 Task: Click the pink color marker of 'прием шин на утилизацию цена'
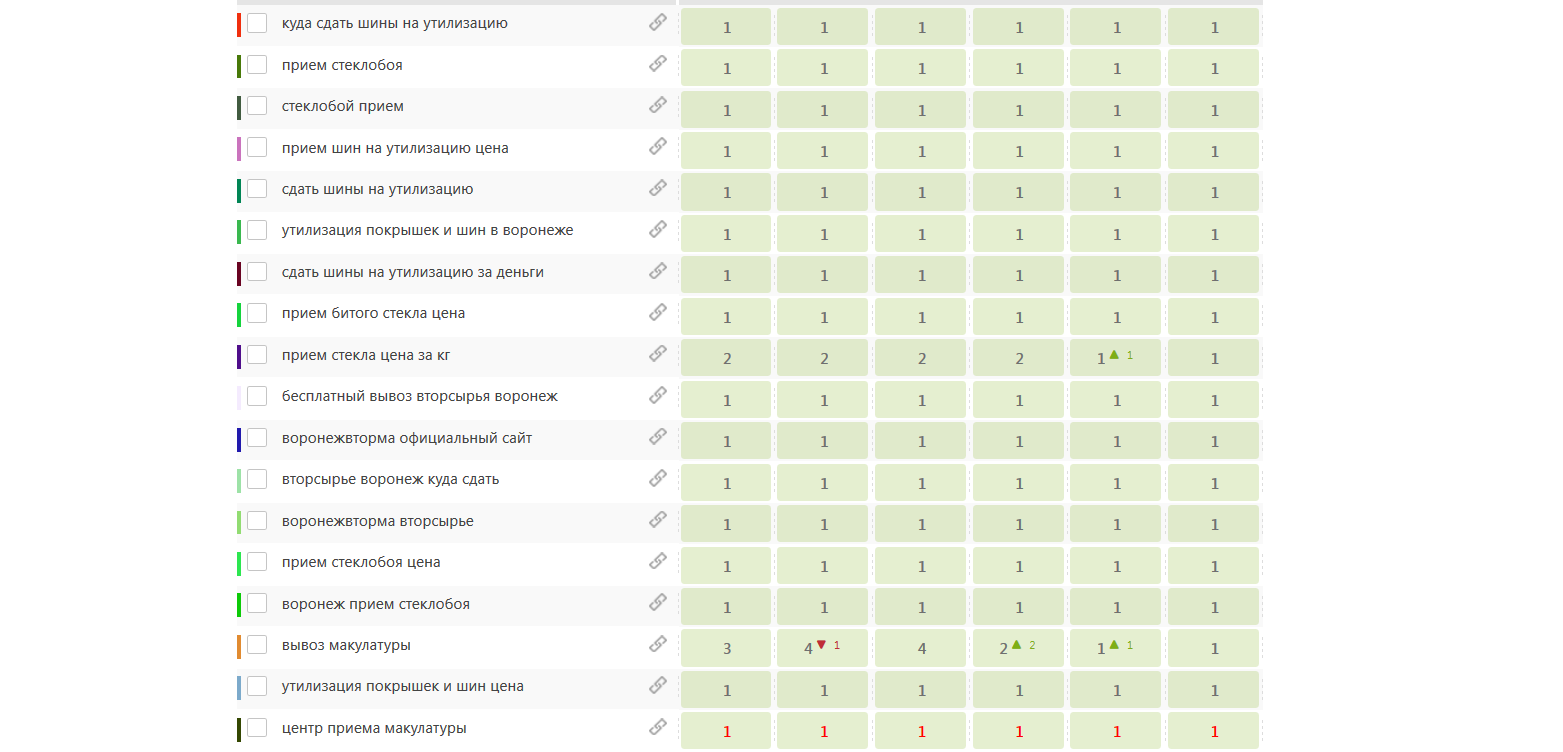[239, 148]
